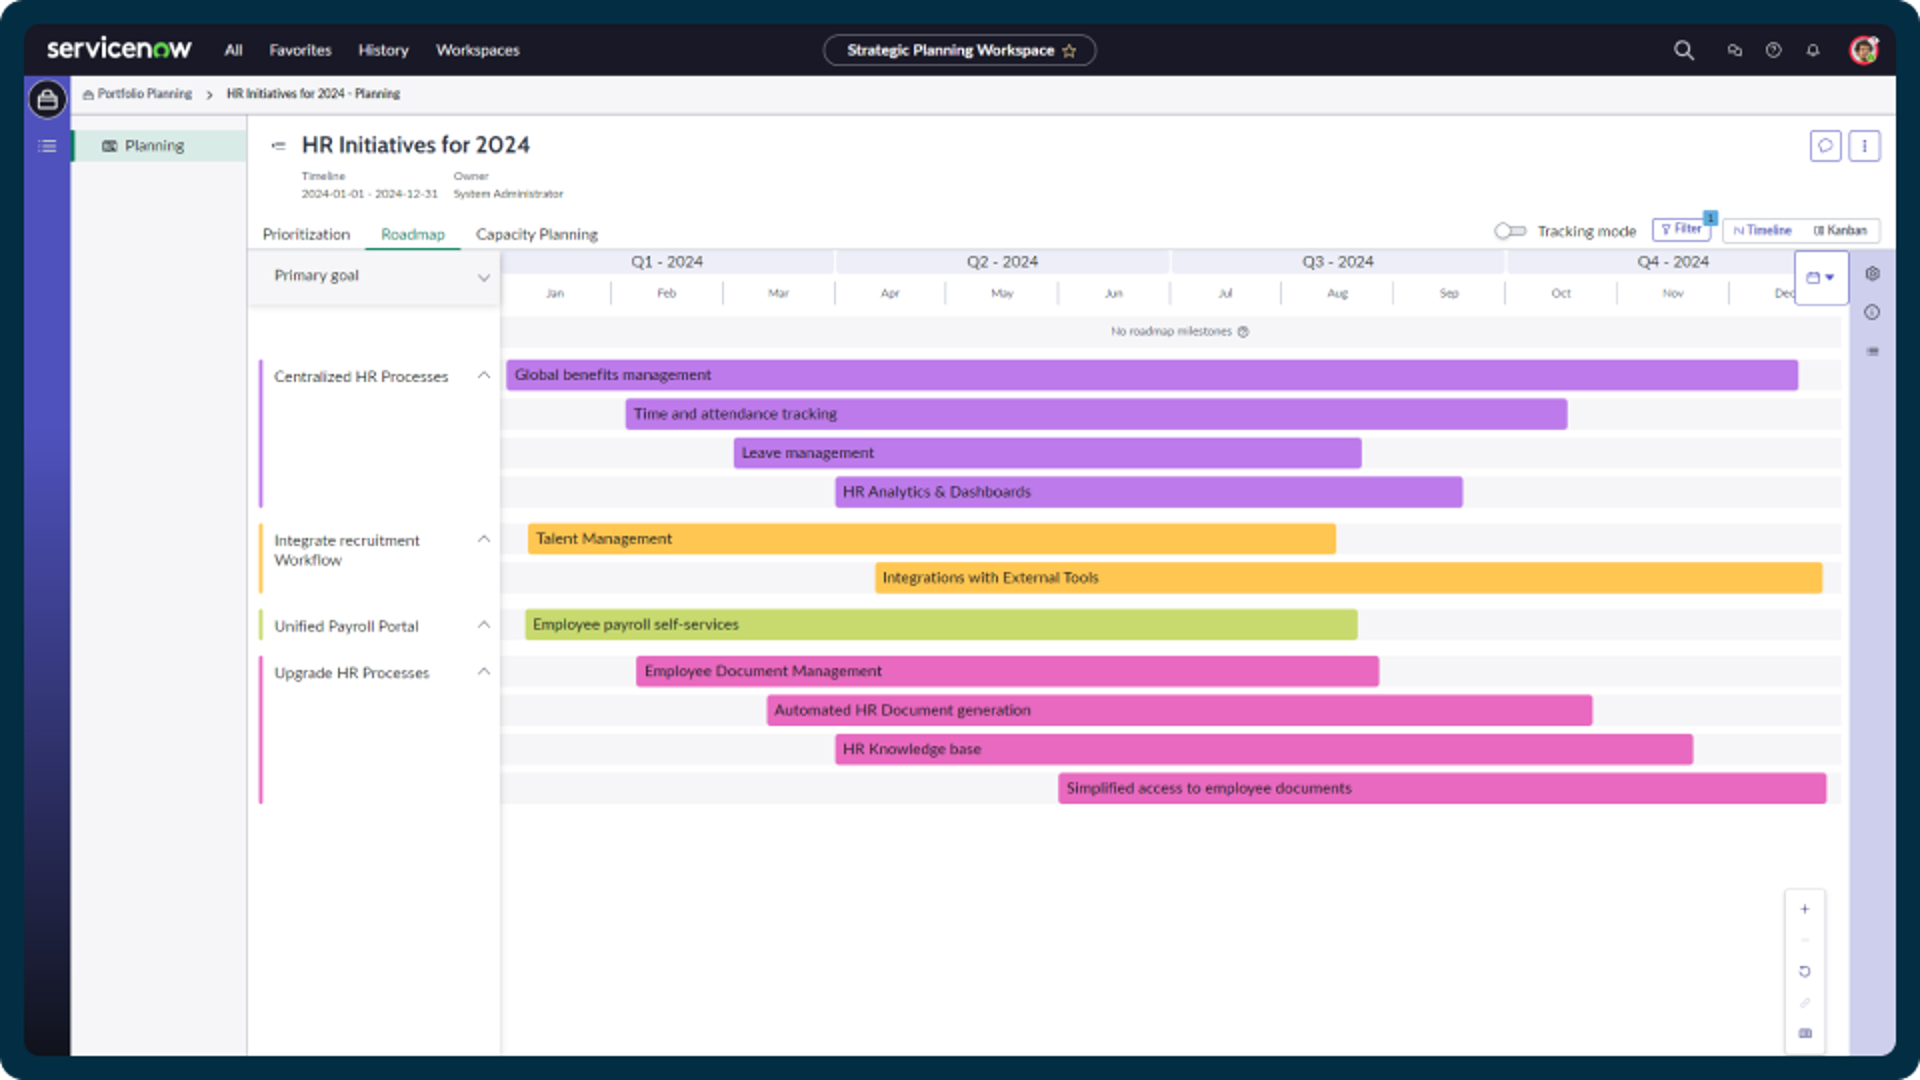Open the Workspaces menu
This screenshot has height=1080, width=1920.
point(477,50)
